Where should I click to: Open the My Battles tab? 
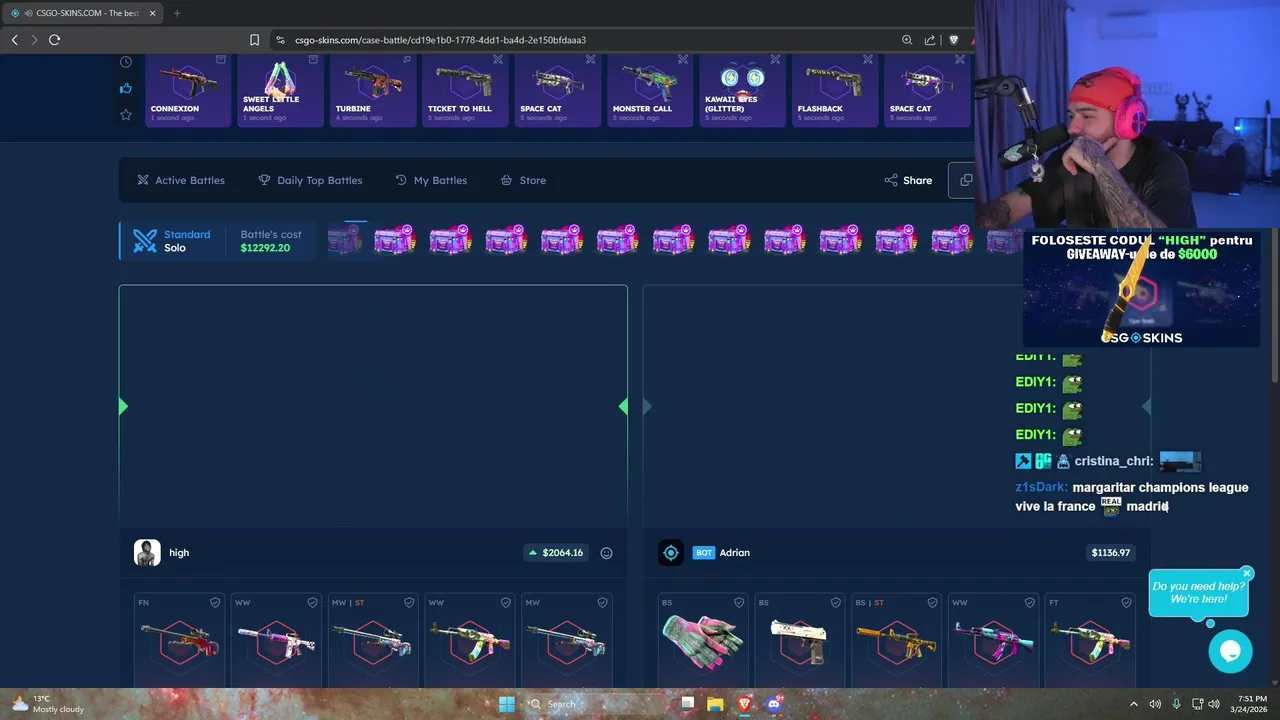click(x=431, y=180)
